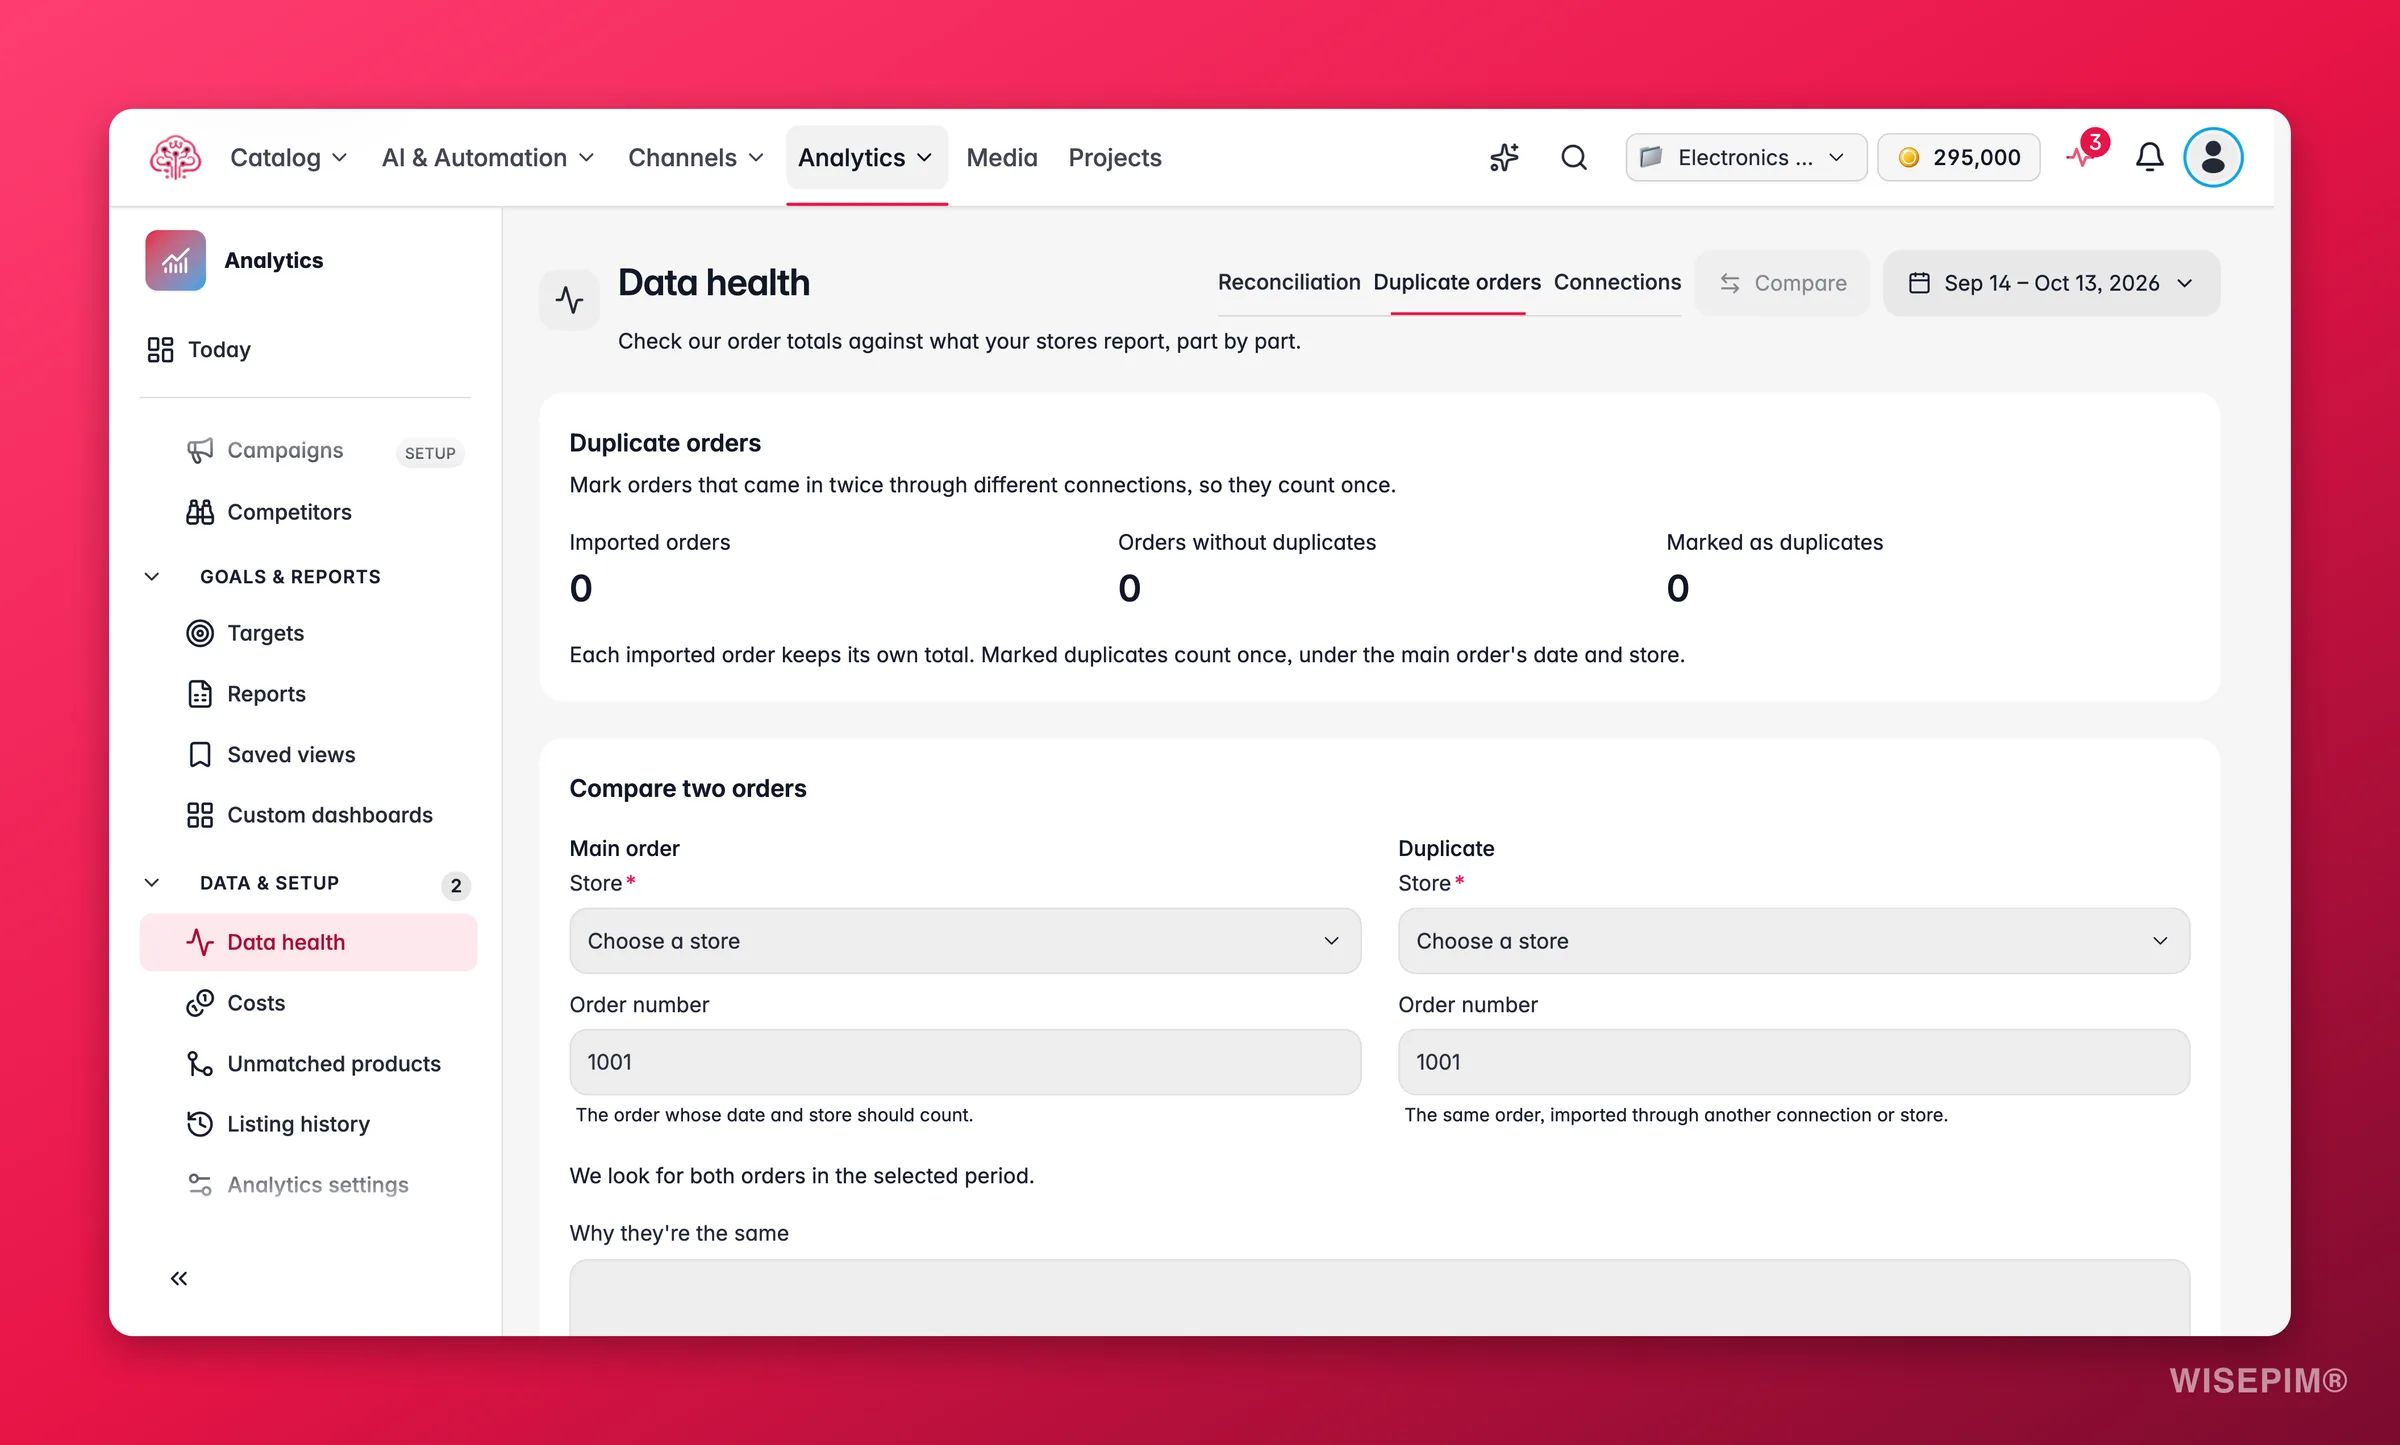The width and height of the screenshot is (2400, 1445).
Task: Expand the AI & Automation menu
Action: (488, 158)
